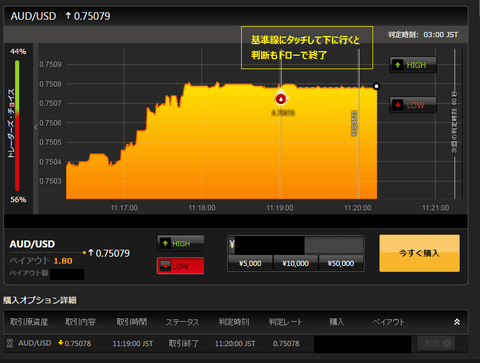
Task: Click the 購入 column header
Action: tap(337, 322)
